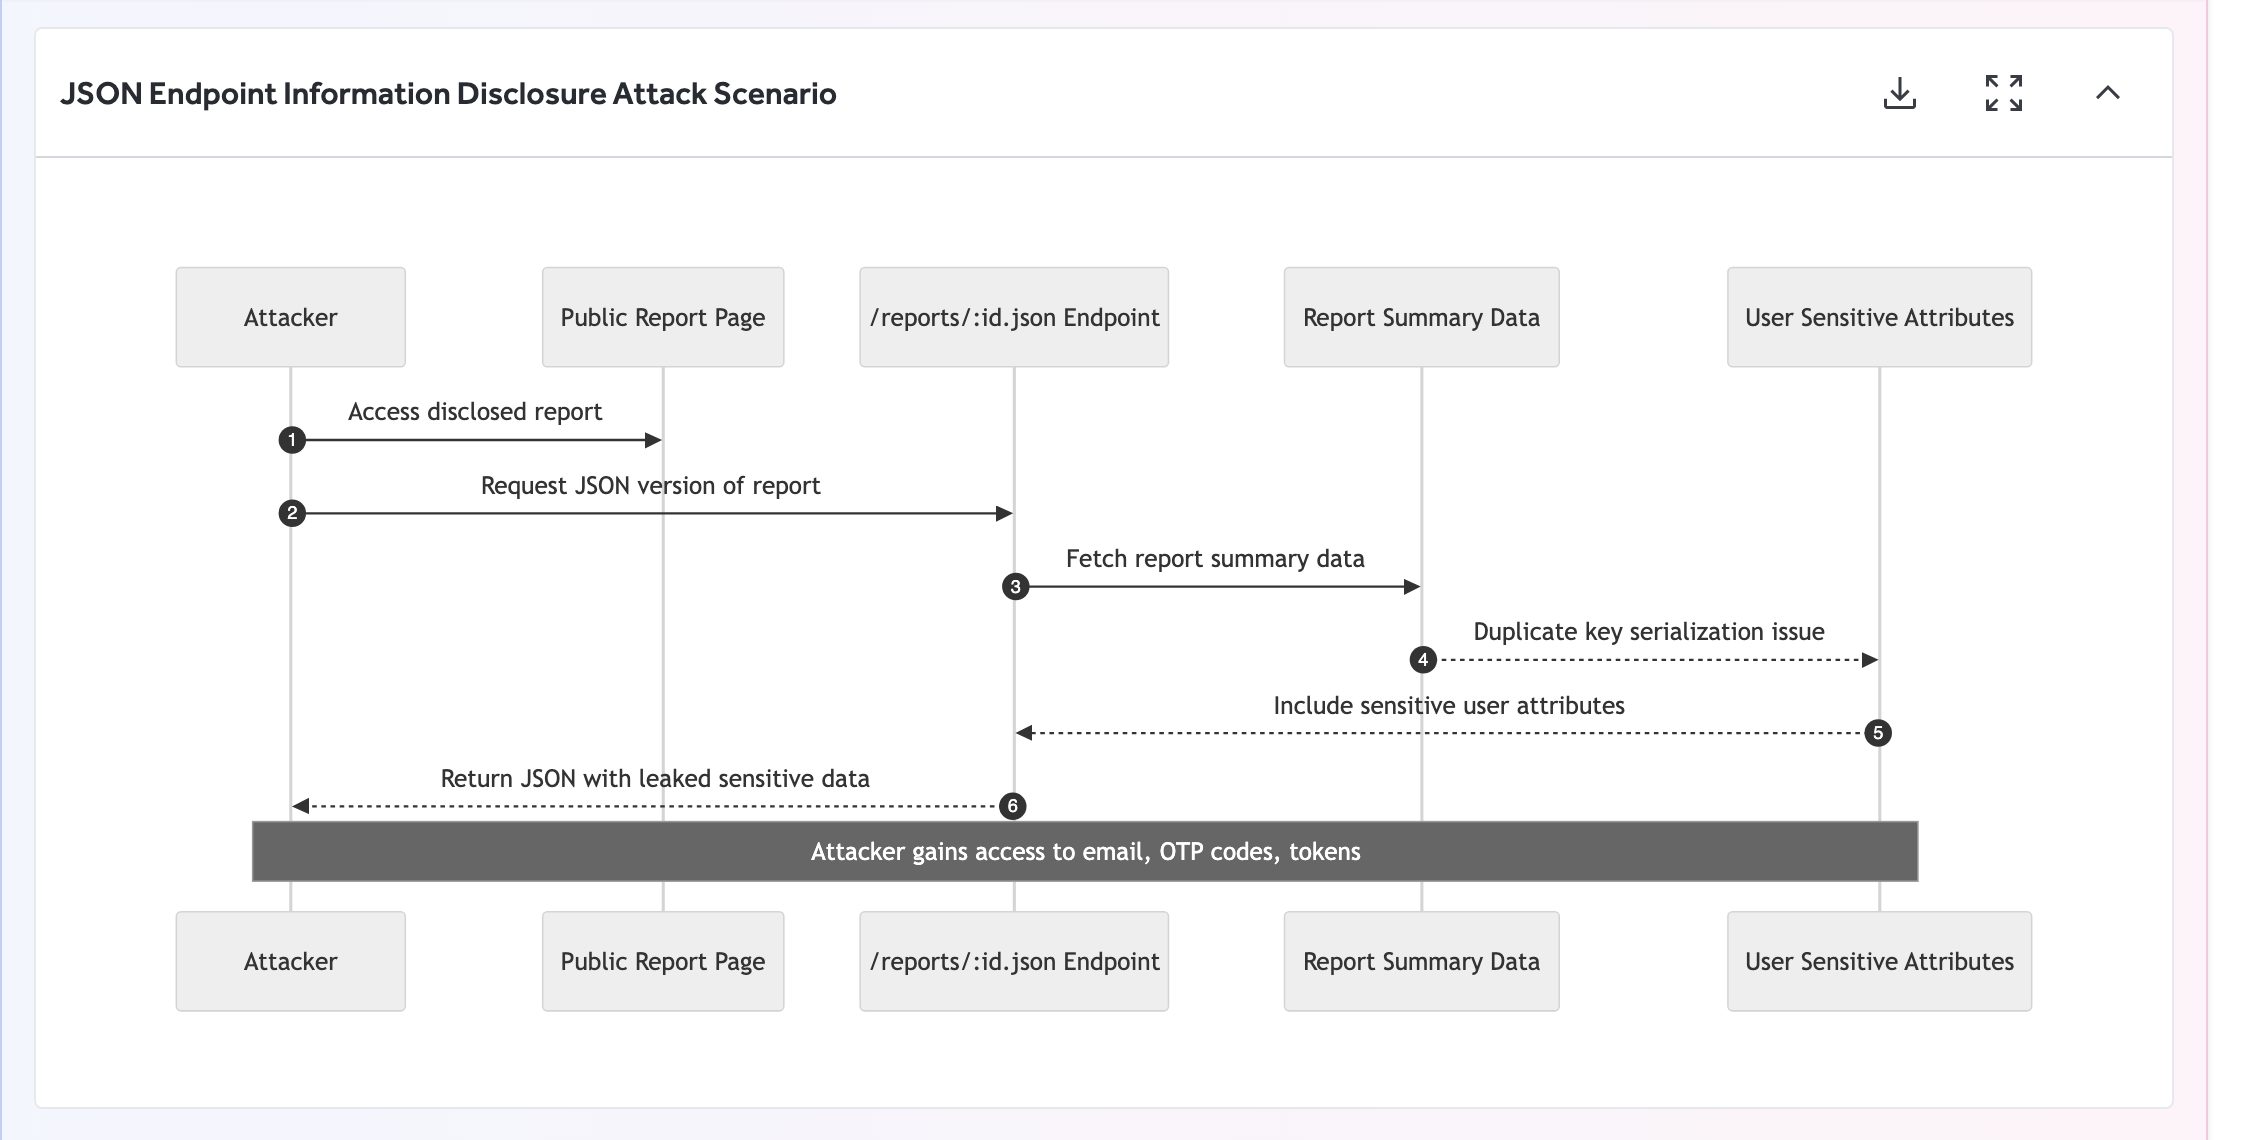Click the Public Report Page participant box
This screenshot has width=2254, height=1140.
click(x=663, y=317)
